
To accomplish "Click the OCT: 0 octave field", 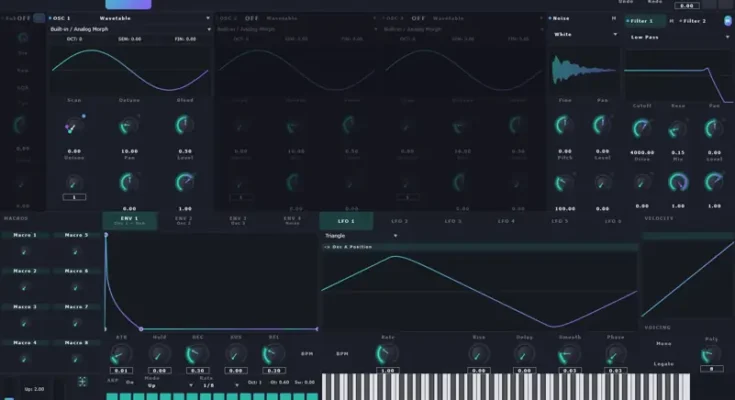I will coord(74,39).
